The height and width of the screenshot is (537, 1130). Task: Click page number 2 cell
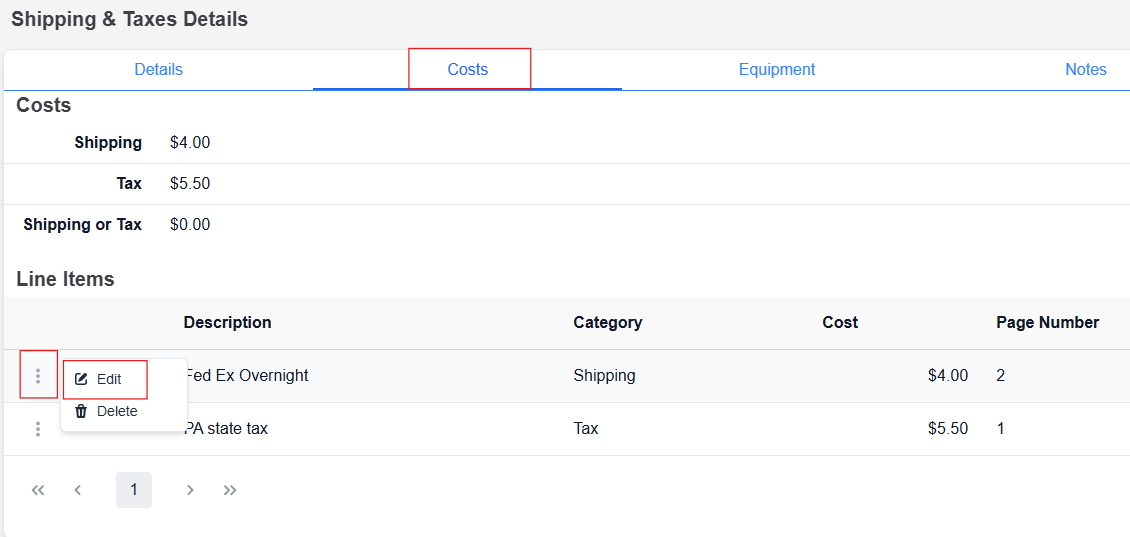(1000, 376)
